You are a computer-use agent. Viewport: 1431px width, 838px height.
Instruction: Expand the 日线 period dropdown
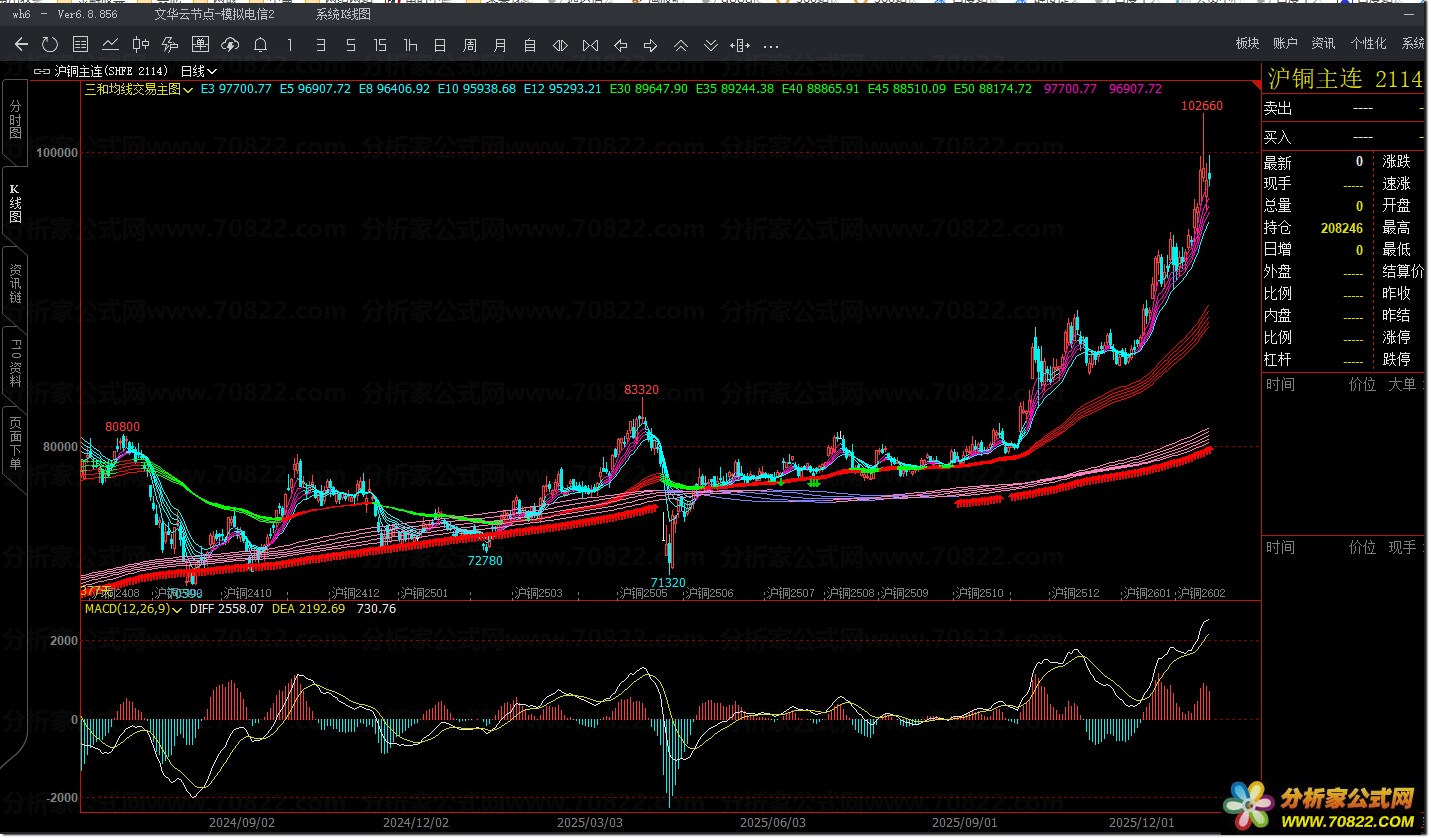[198, 71]
